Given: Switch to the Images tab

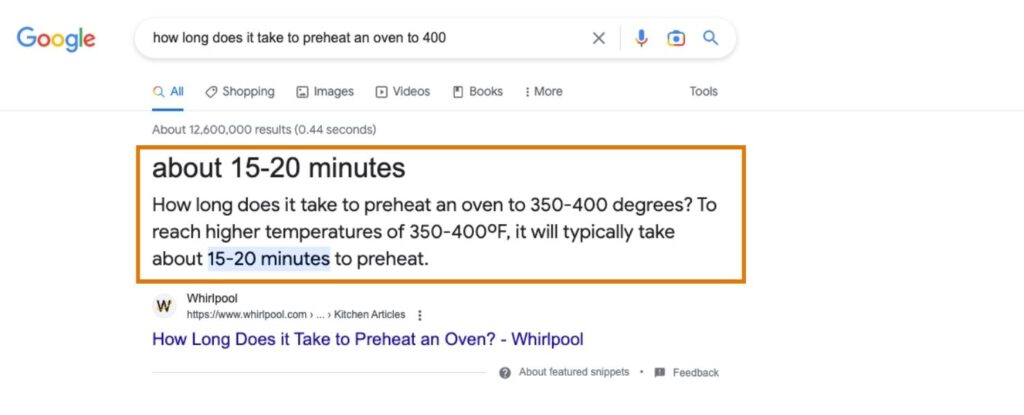Looking at the screenshot, I should [x=325, y=91].
